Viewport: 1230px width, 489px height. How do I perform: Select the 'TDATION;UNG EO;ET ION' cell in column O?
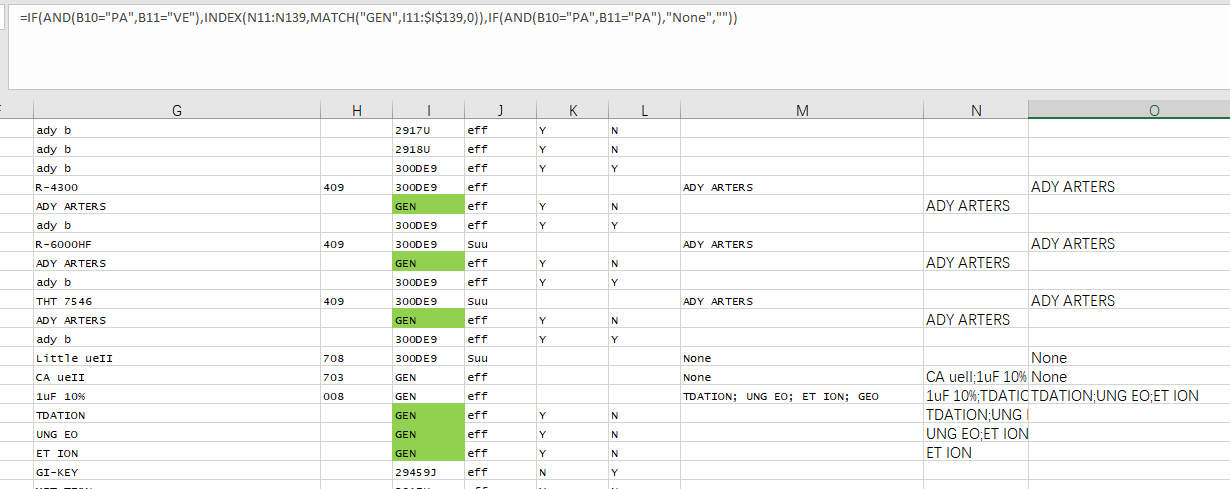tap(1129, 396)
